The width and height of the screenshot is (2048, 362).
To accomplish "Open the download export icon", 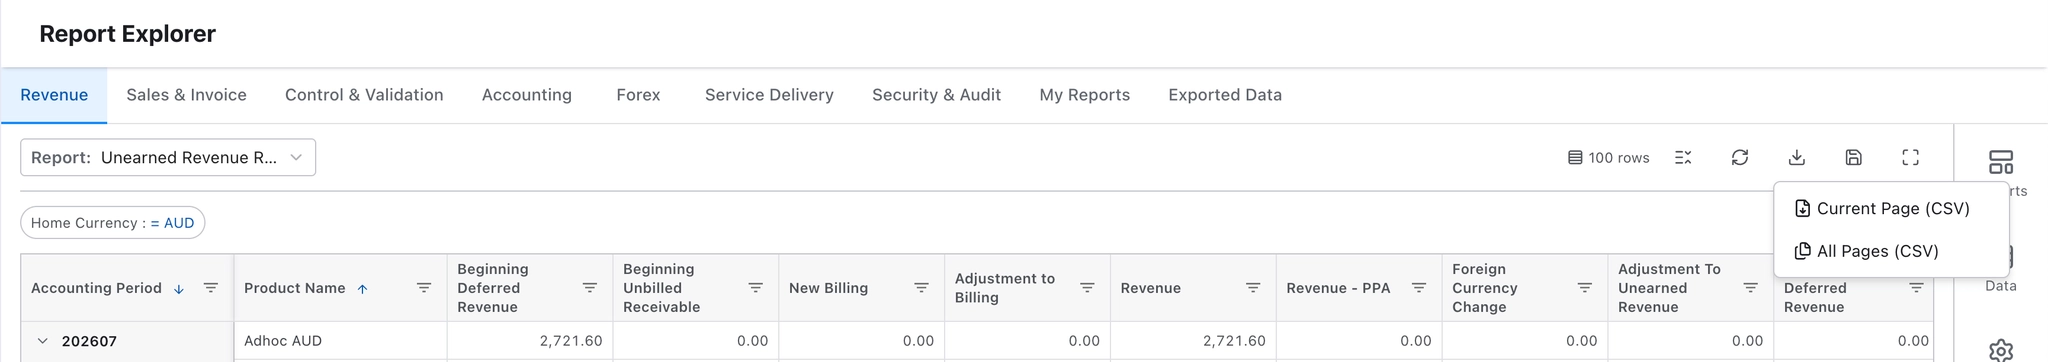I will [x=1797, y=157].
